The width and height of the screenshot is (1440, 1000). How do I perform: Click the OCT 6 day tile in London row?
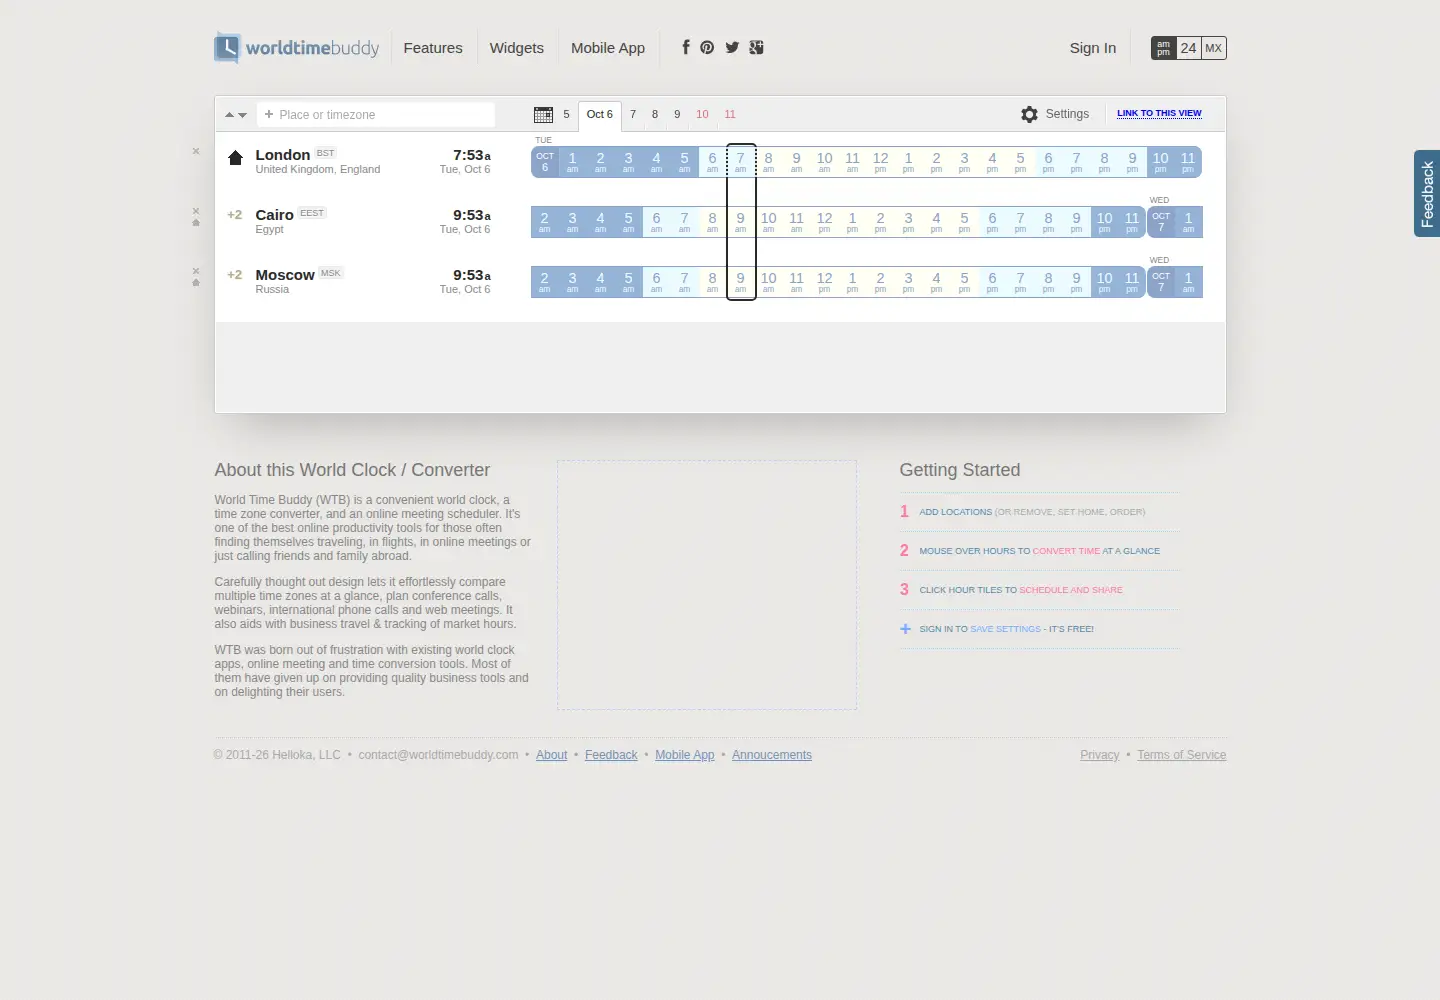[x=545, y=162]
